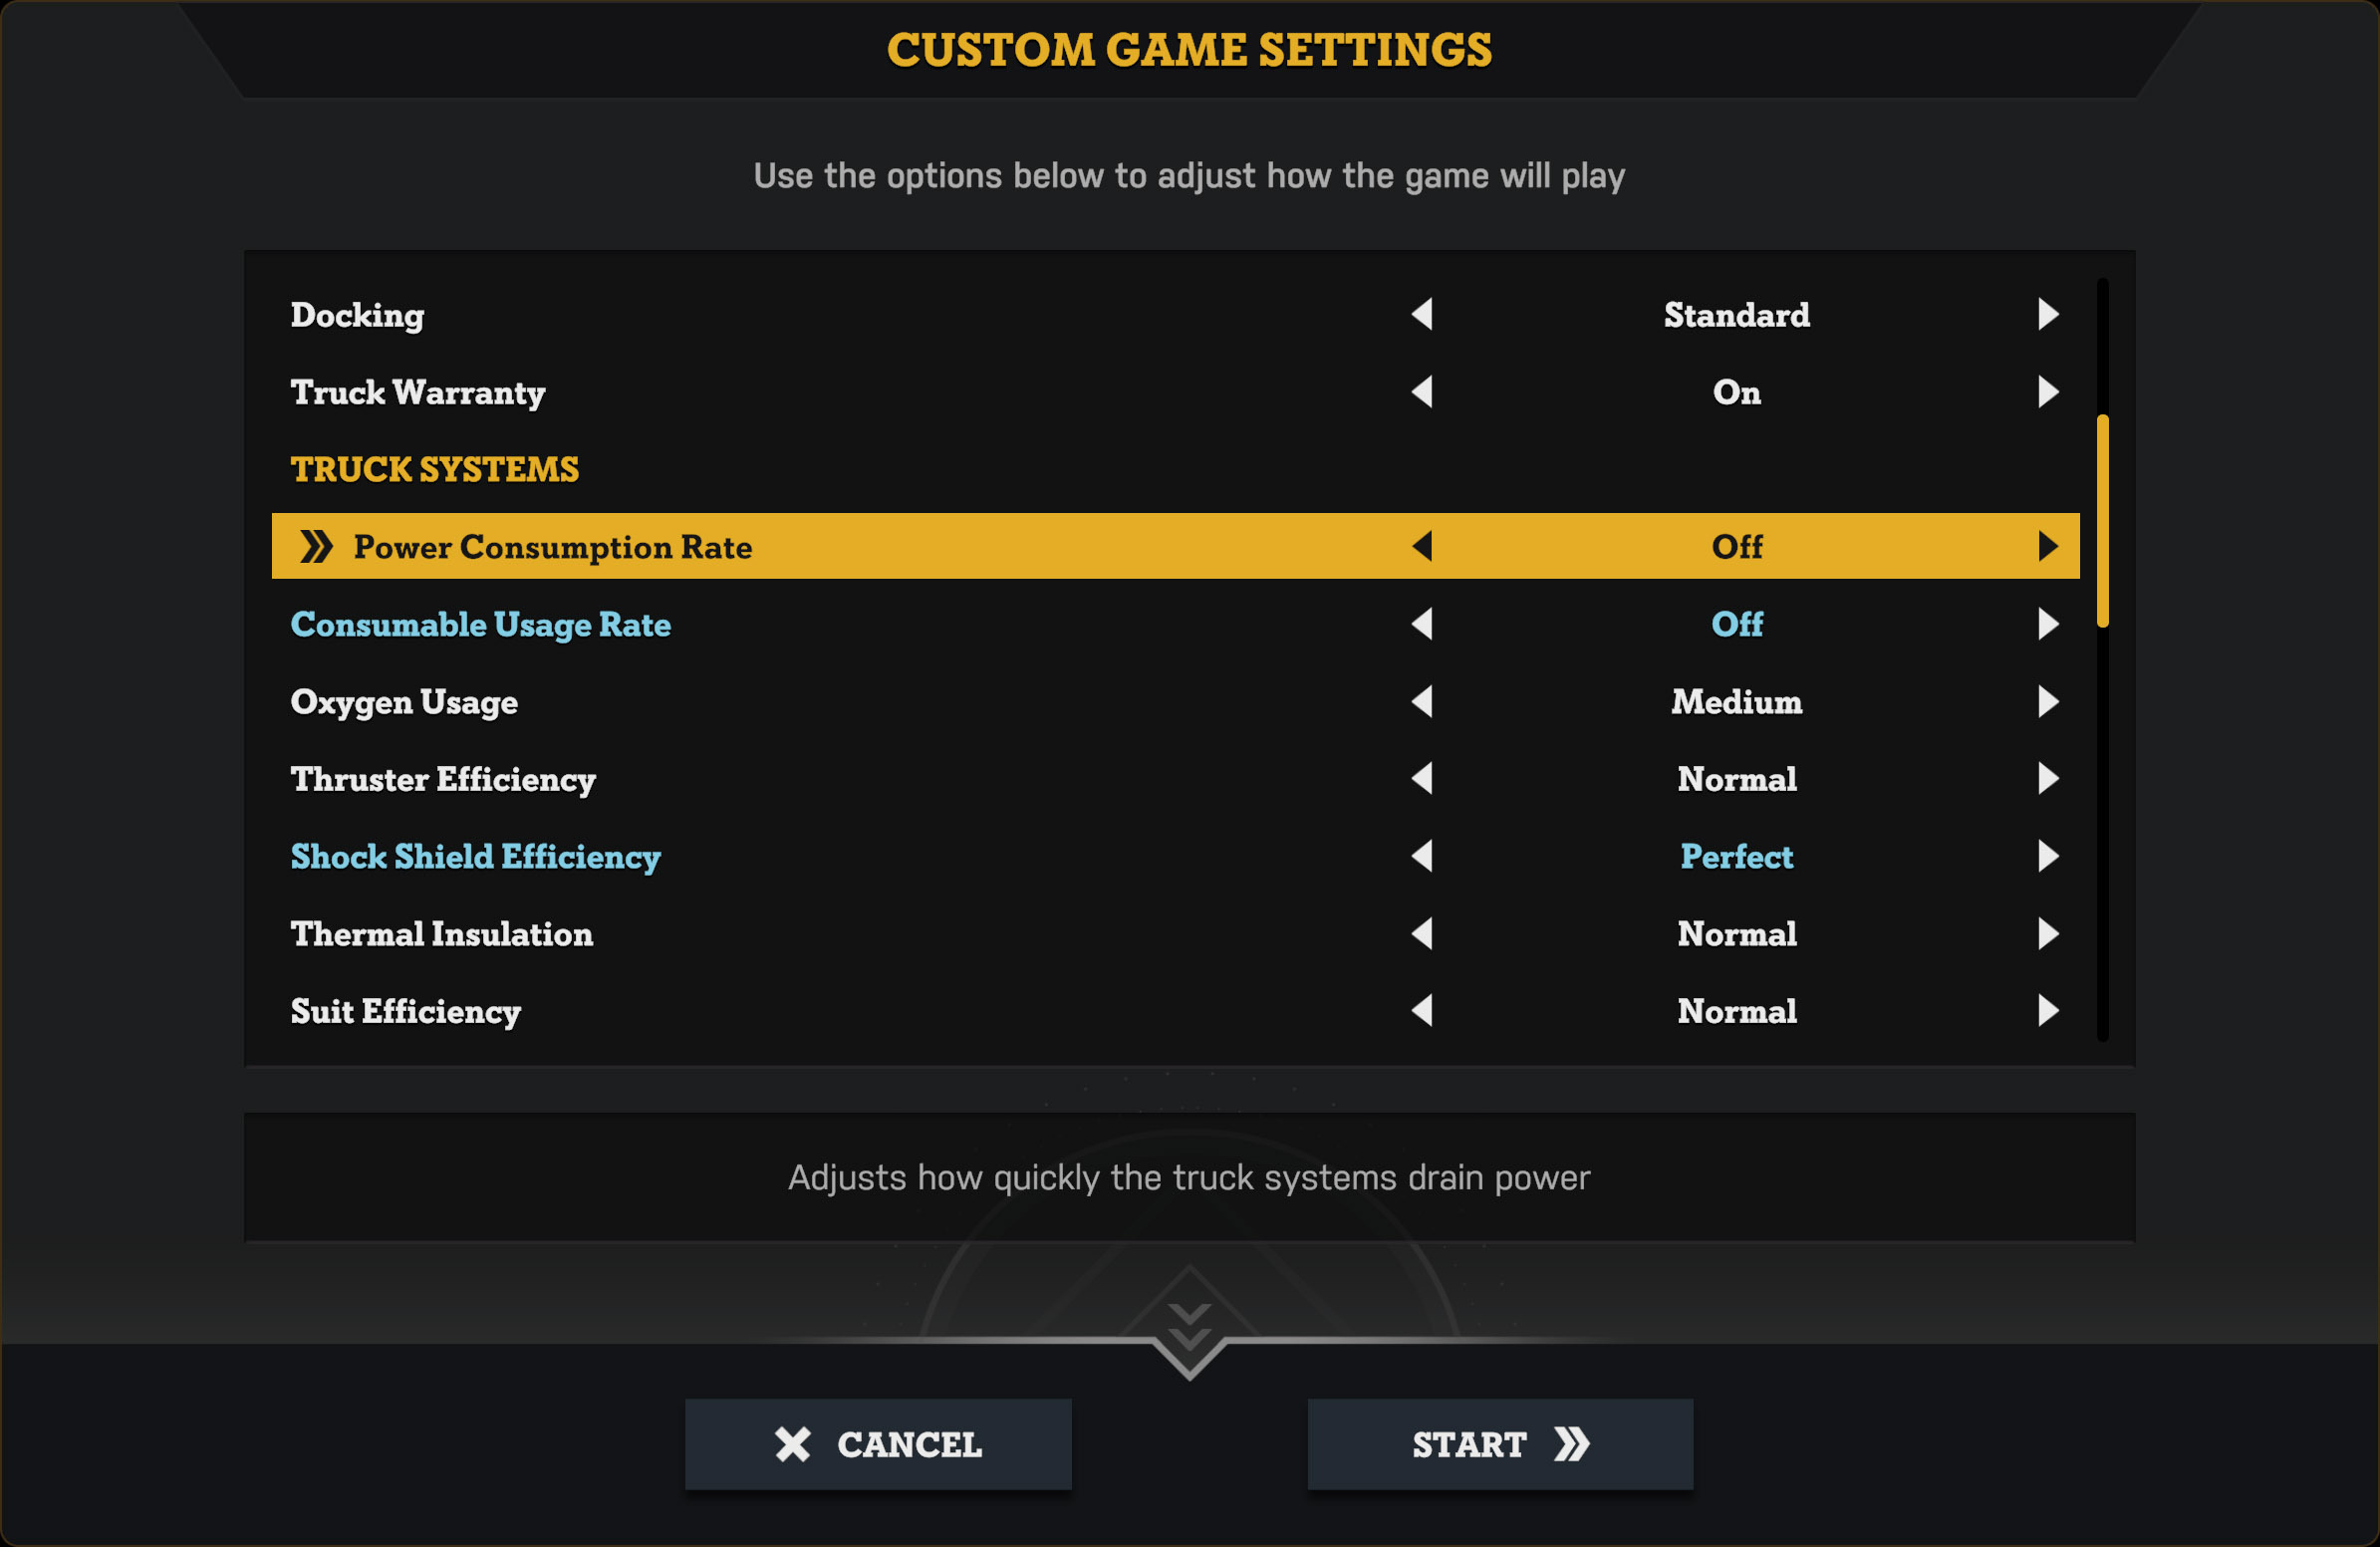Click the Power Consumption Rate label
Image resolution: width=2380 pixels, height=1547 pixels.
coord(552,547)
